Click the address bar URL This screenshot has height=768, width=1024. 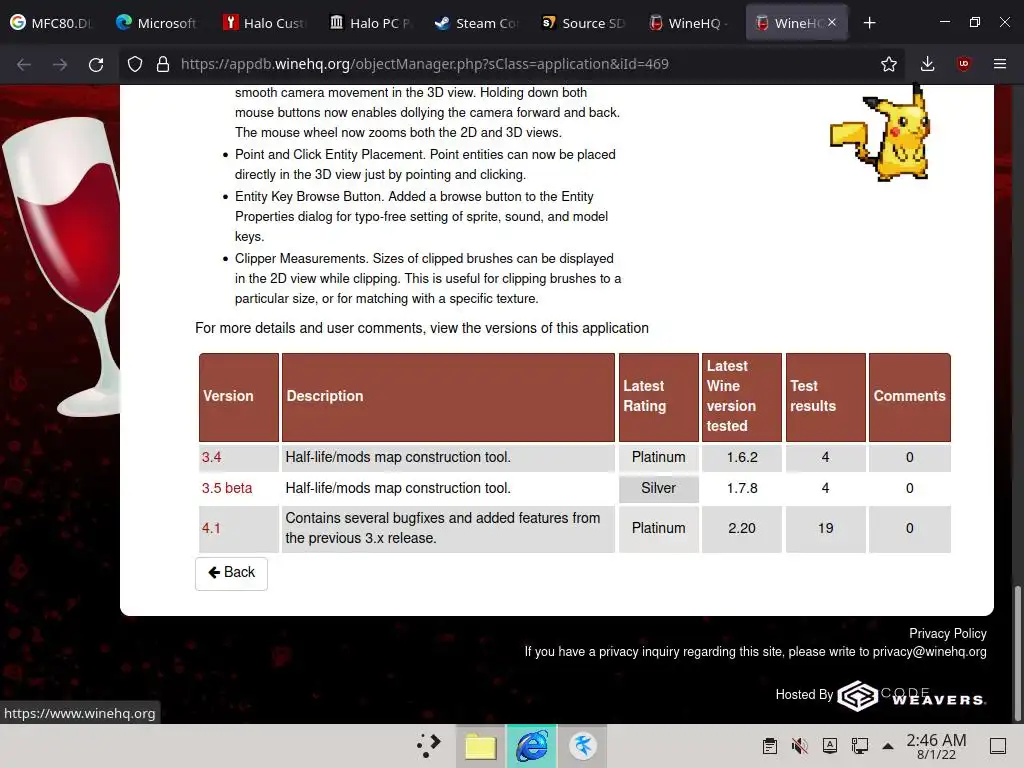point(424,64)
